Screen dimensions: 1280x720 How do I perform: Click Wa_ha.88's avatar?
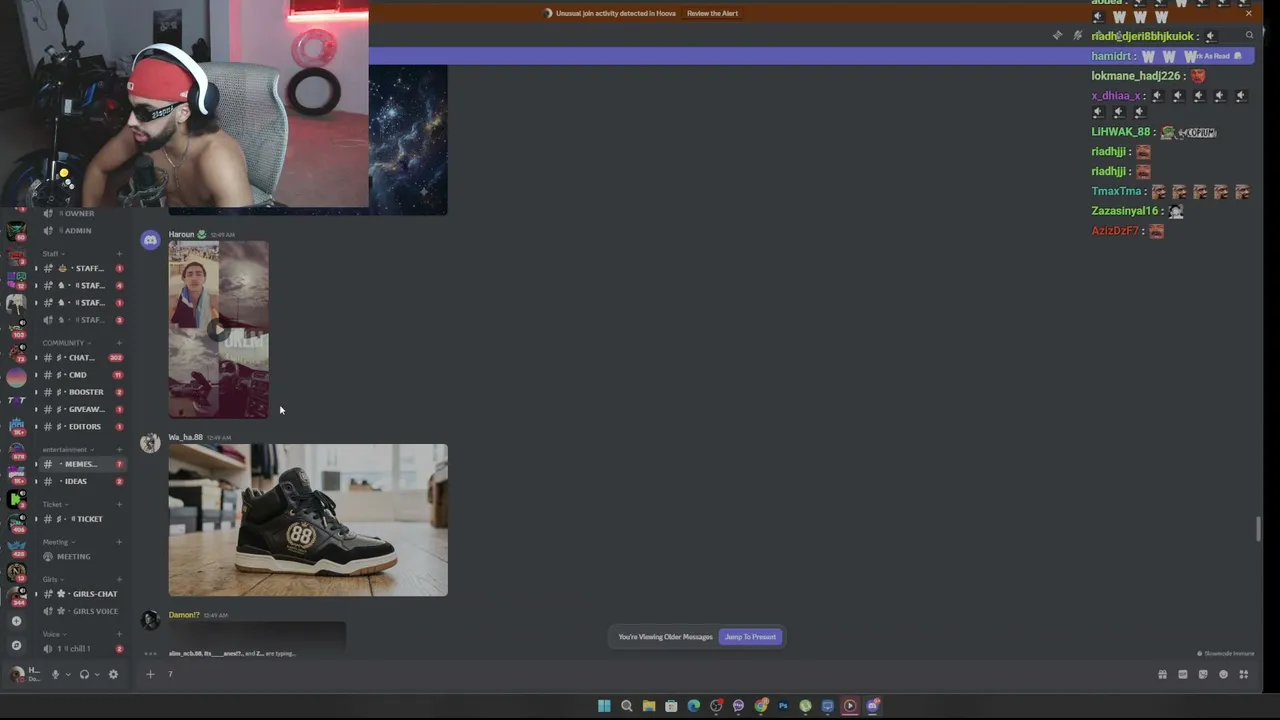click(x=150, y=443)
